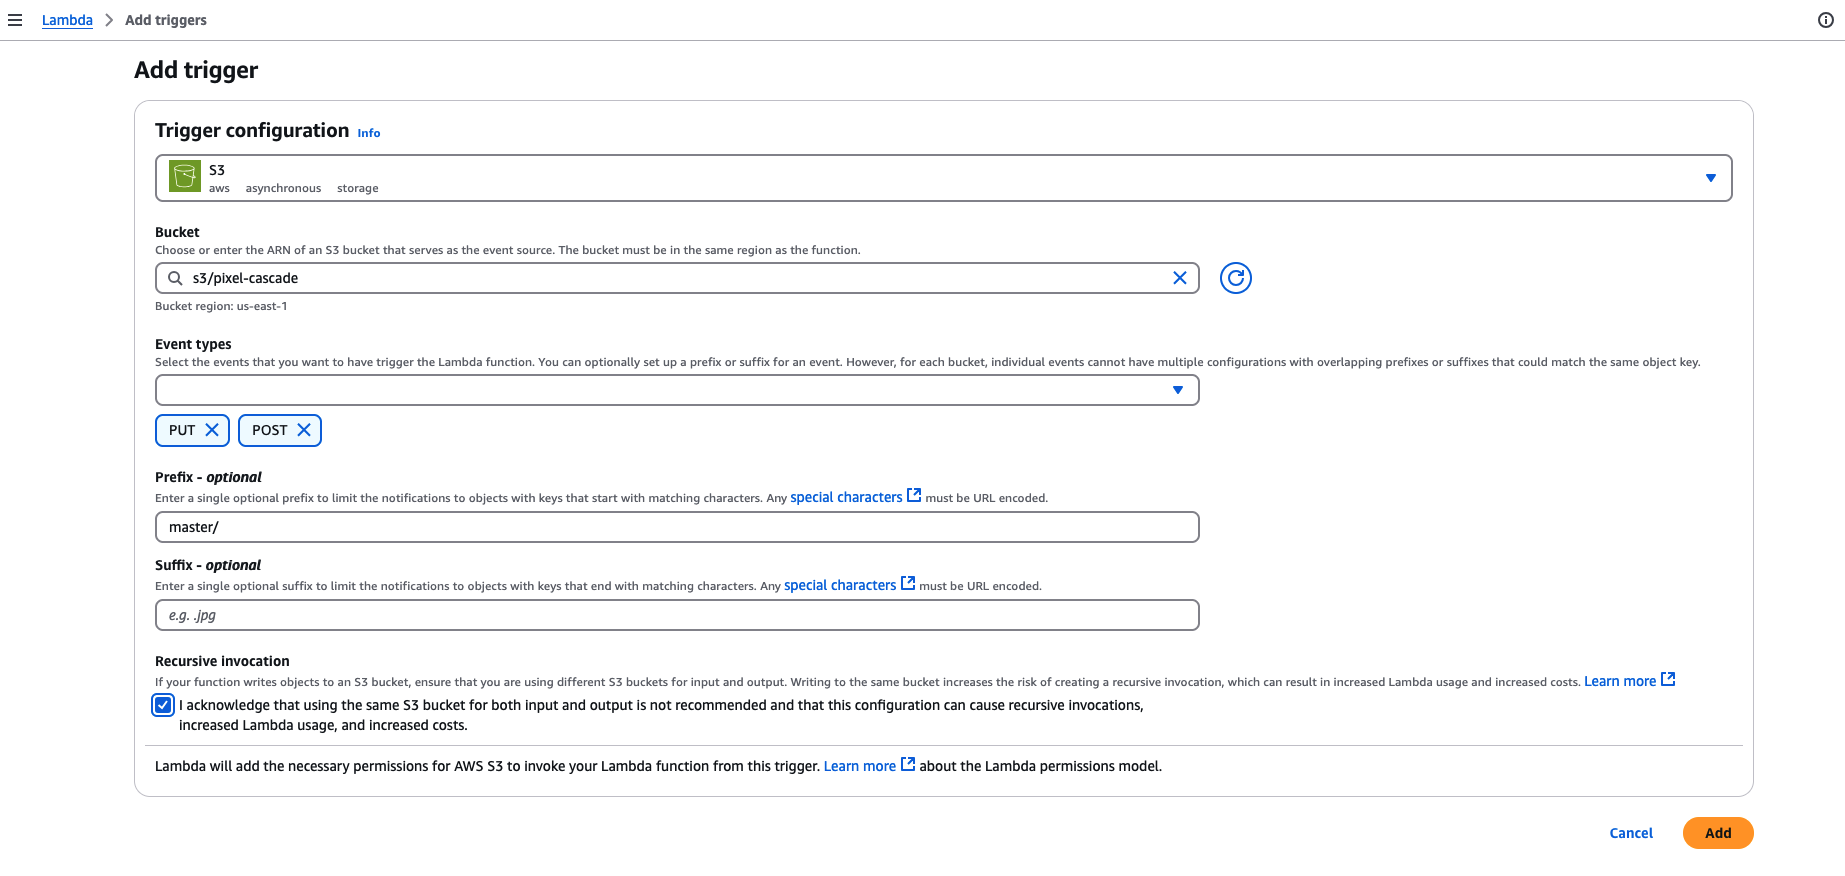Open the Trigger configuration Info link
This screenshot has width=1845, height=876.
[x=369, y=133]
